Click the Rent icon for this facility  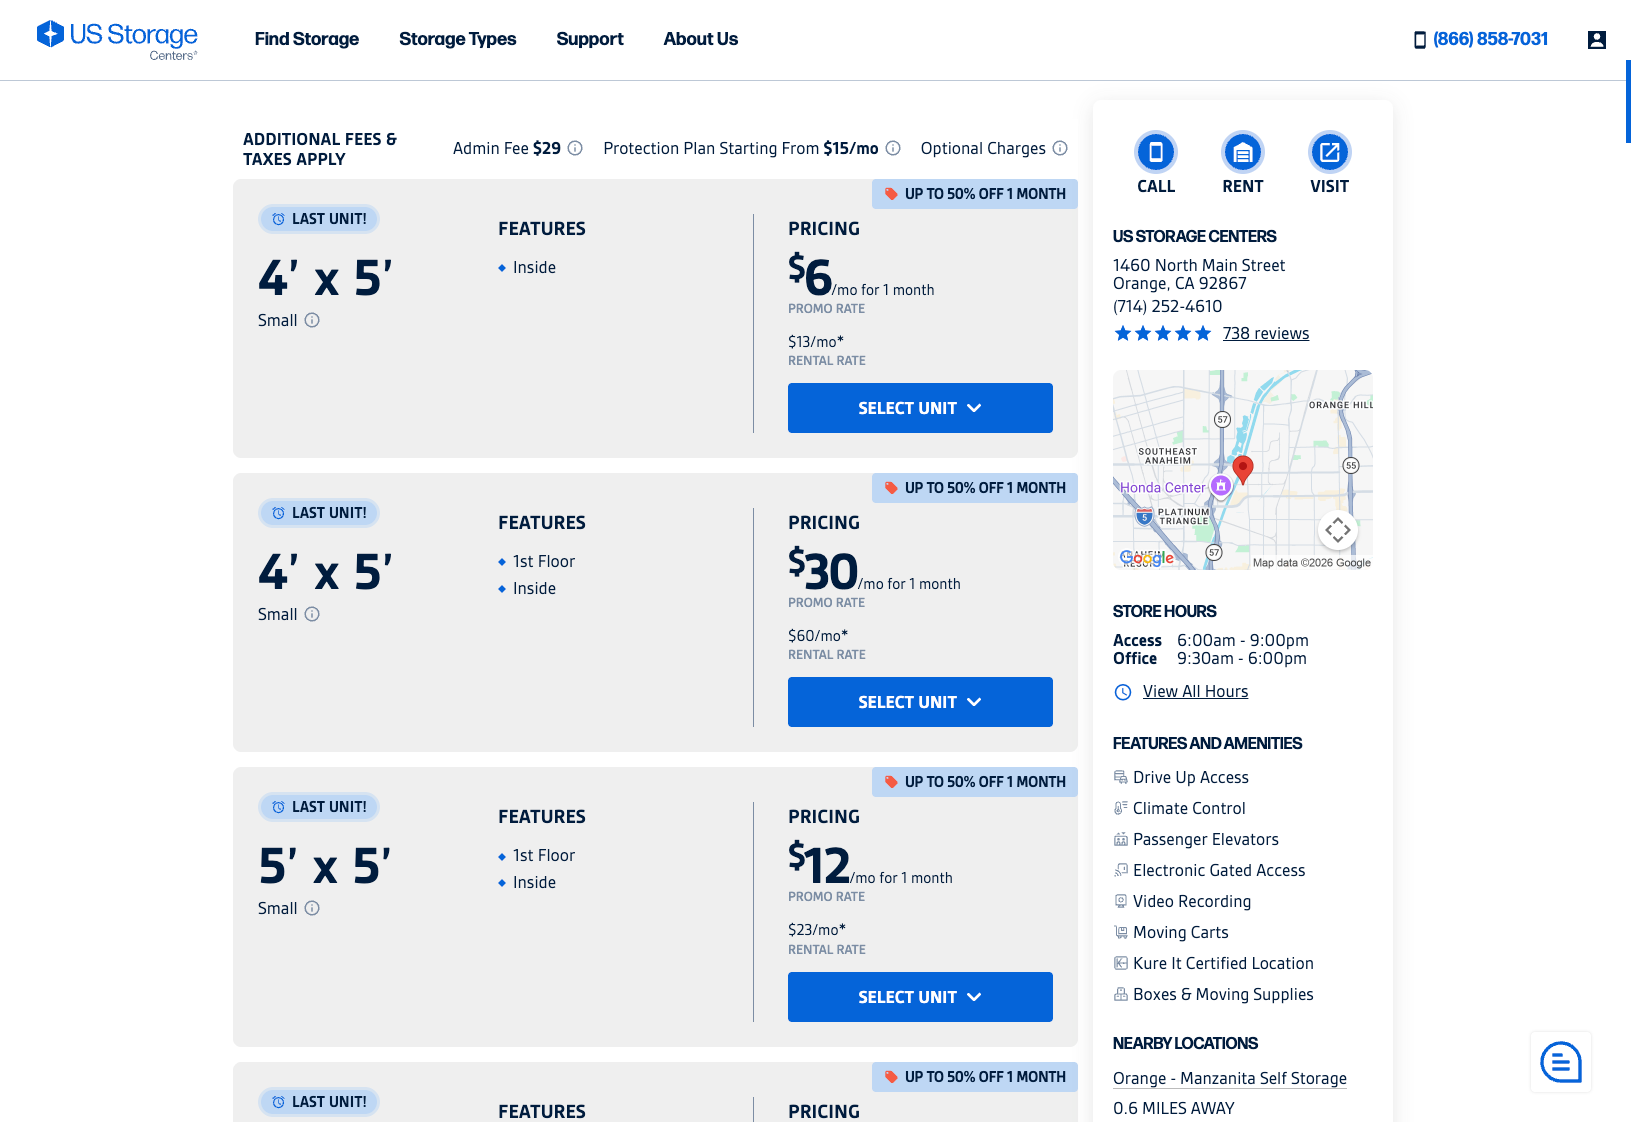coord(1242,154)
